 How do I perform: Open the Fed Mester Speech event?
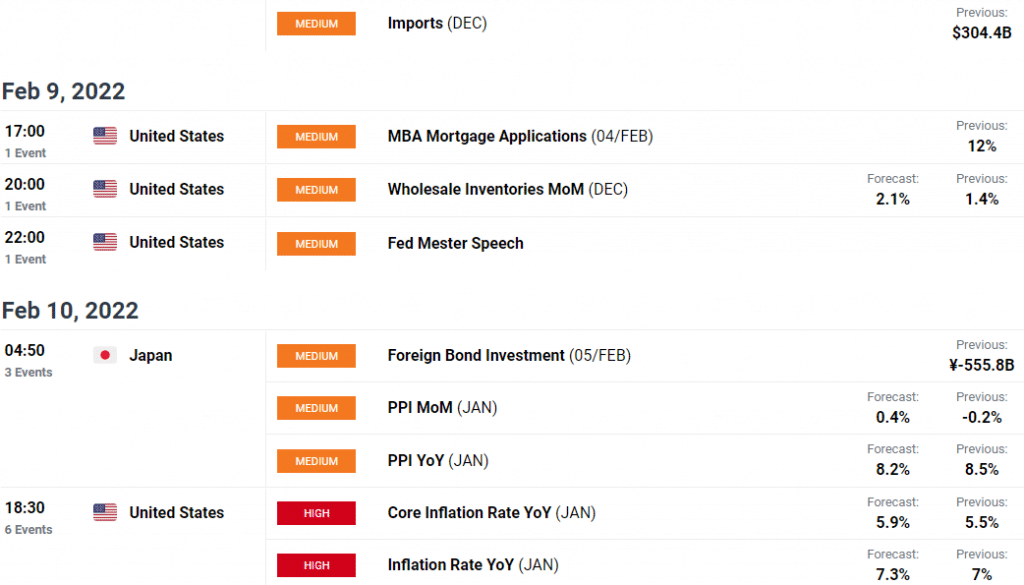pyautogui.click(x=455, y=243)
